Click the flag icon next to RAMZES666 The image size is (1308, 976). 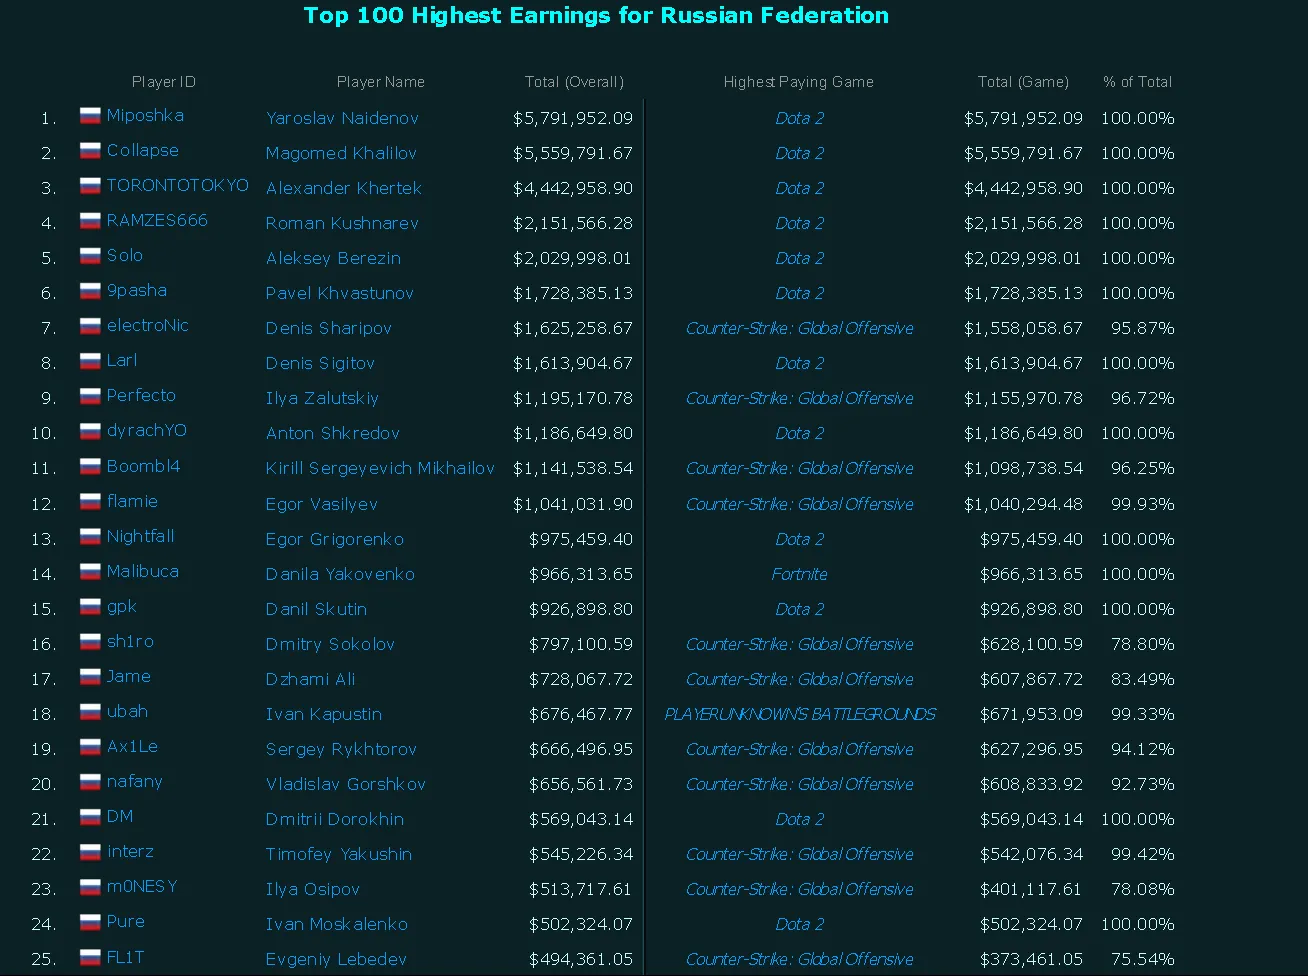click(90, 221)
